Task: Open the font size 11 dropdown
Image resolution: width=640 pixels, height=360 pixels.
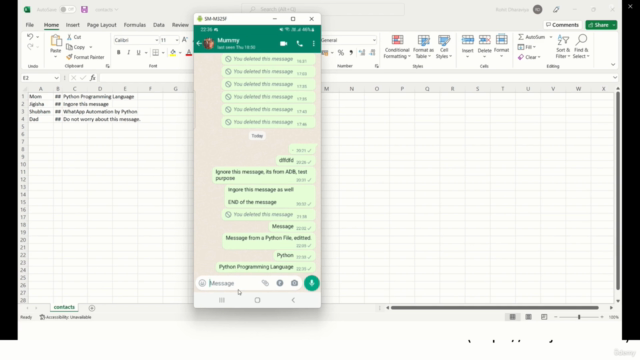Action: (177, 40)
